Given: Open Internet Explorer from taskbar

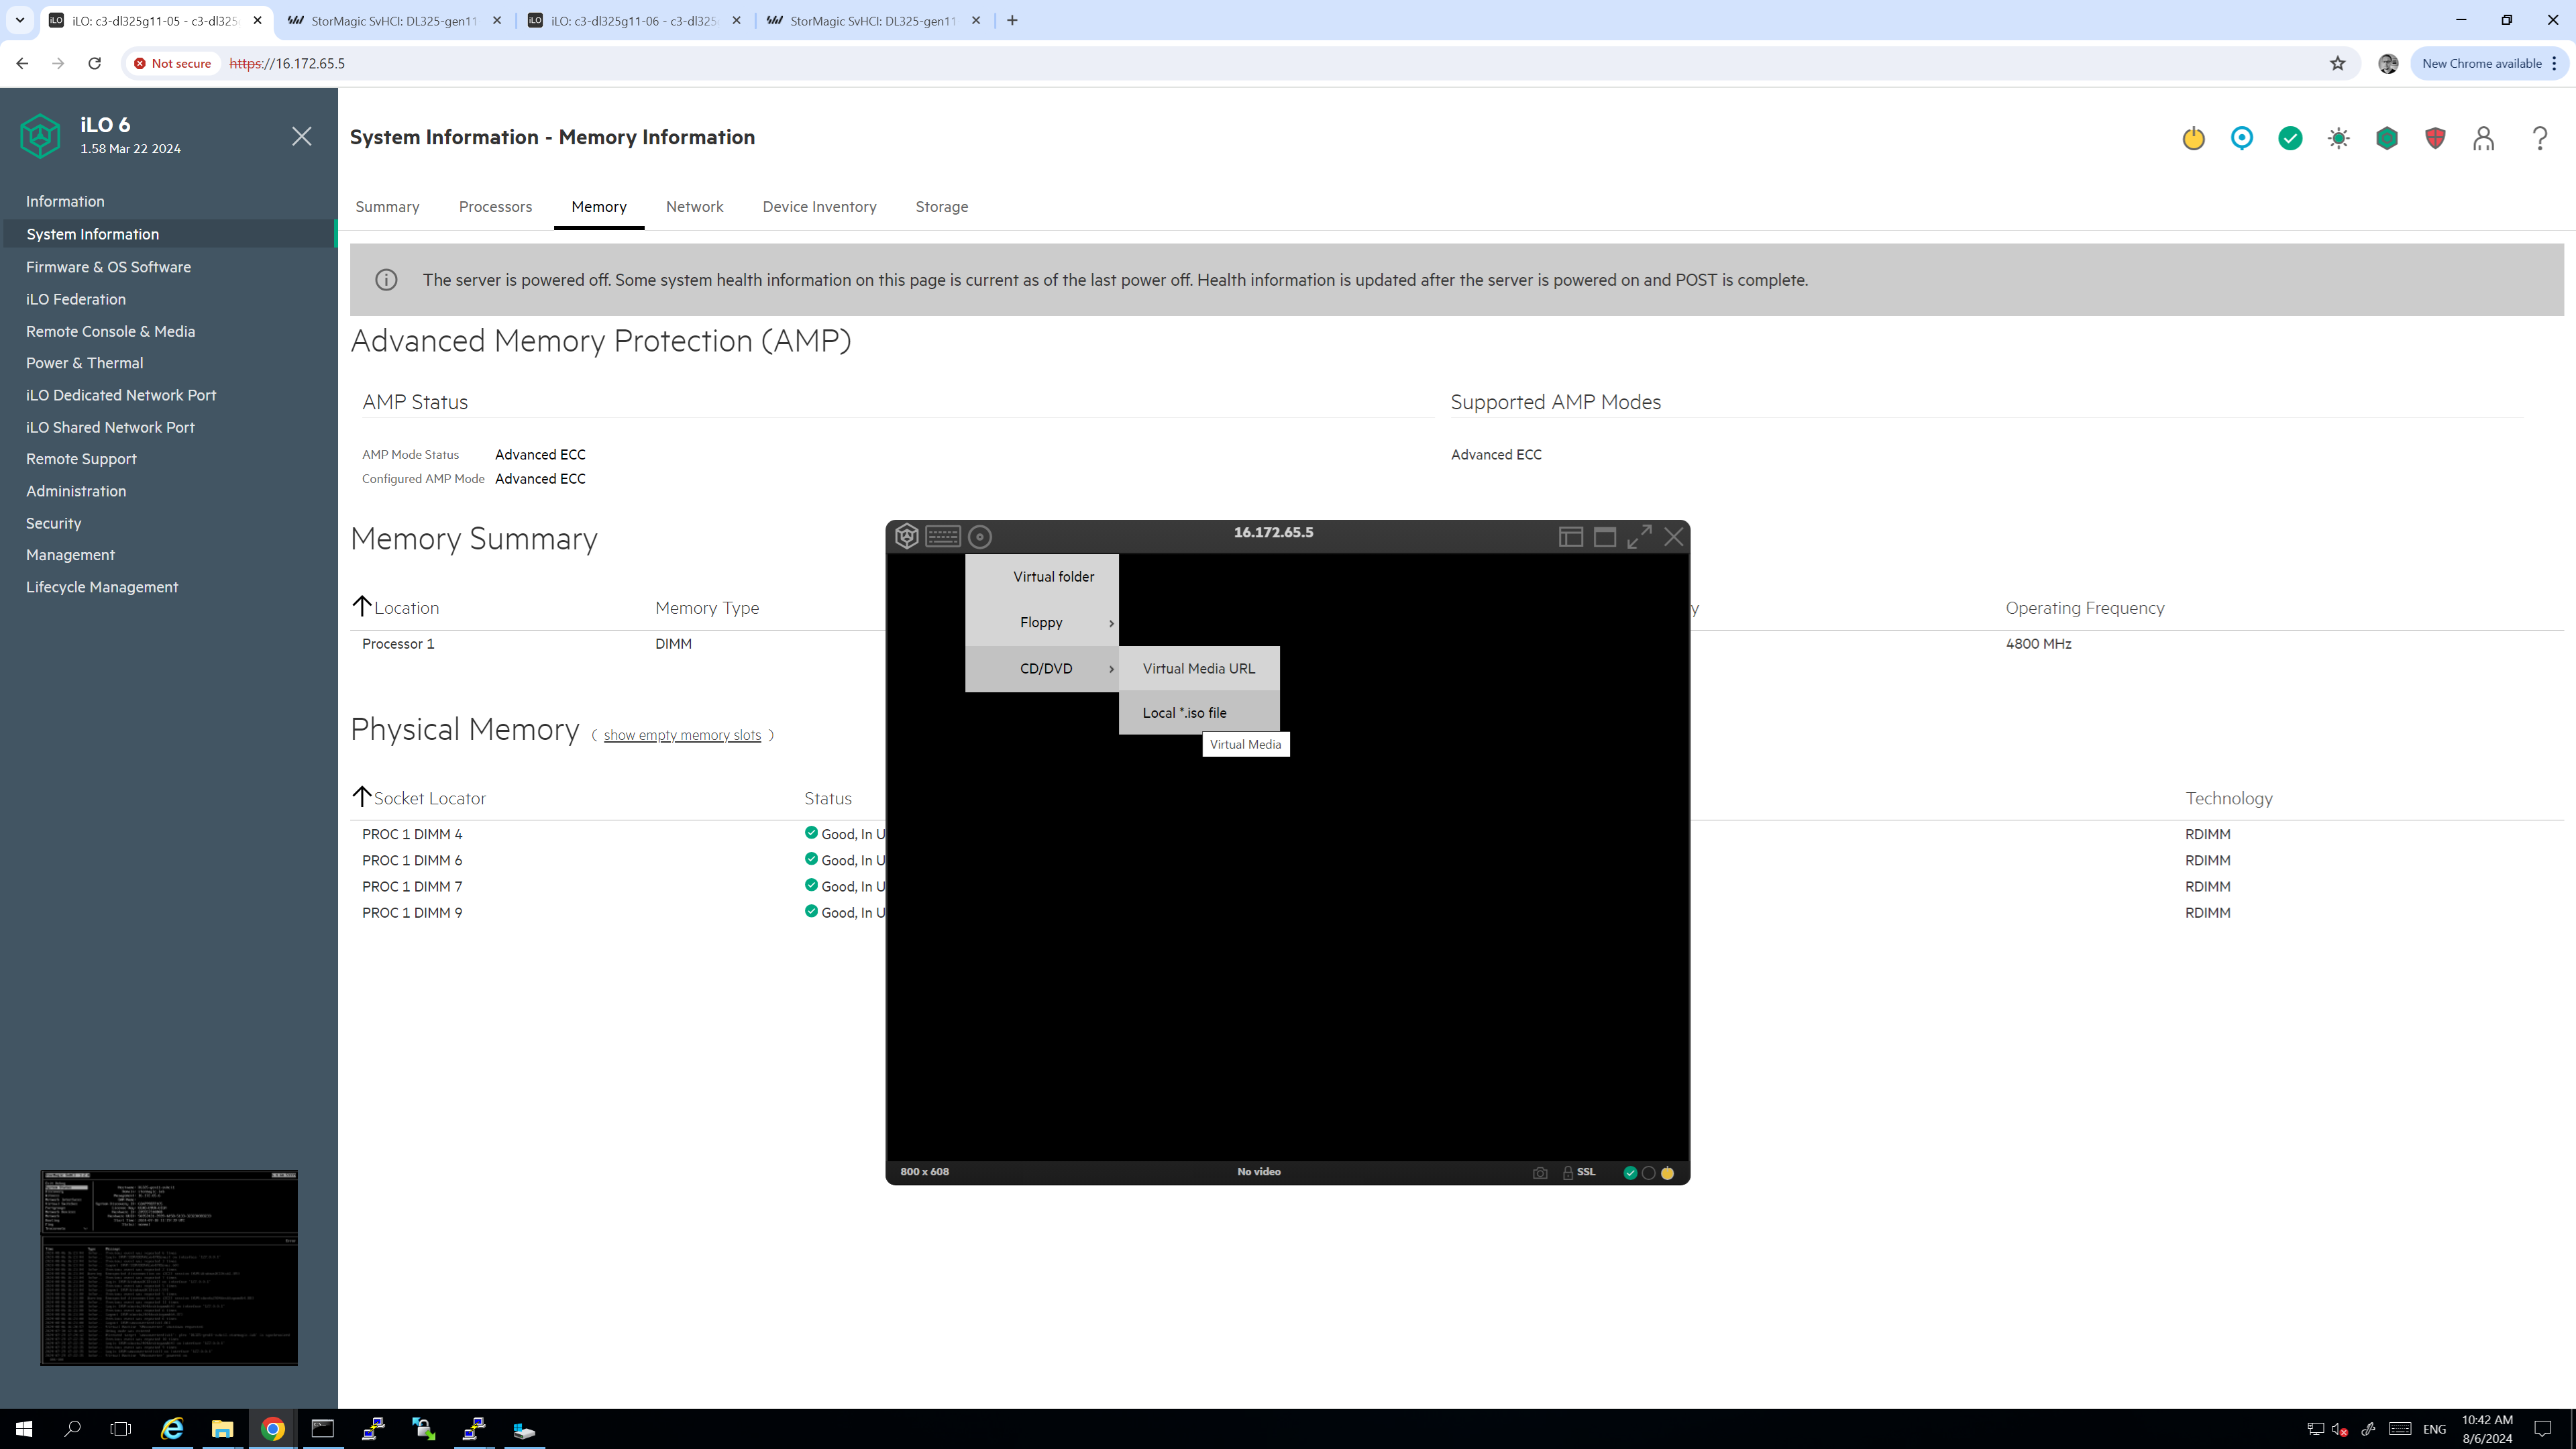Looking at the screenshot, I should tap(172, 1429).
